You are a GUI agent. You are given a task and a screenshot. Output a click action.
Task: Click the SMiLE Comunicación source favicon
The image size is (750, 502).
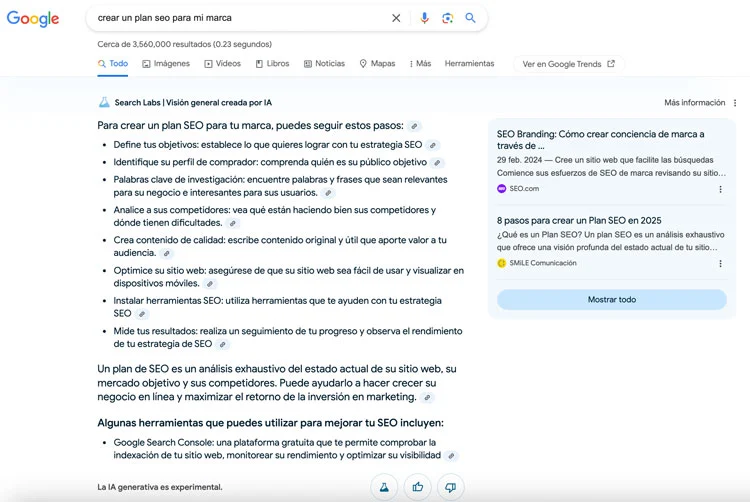(x=501, y=263)
